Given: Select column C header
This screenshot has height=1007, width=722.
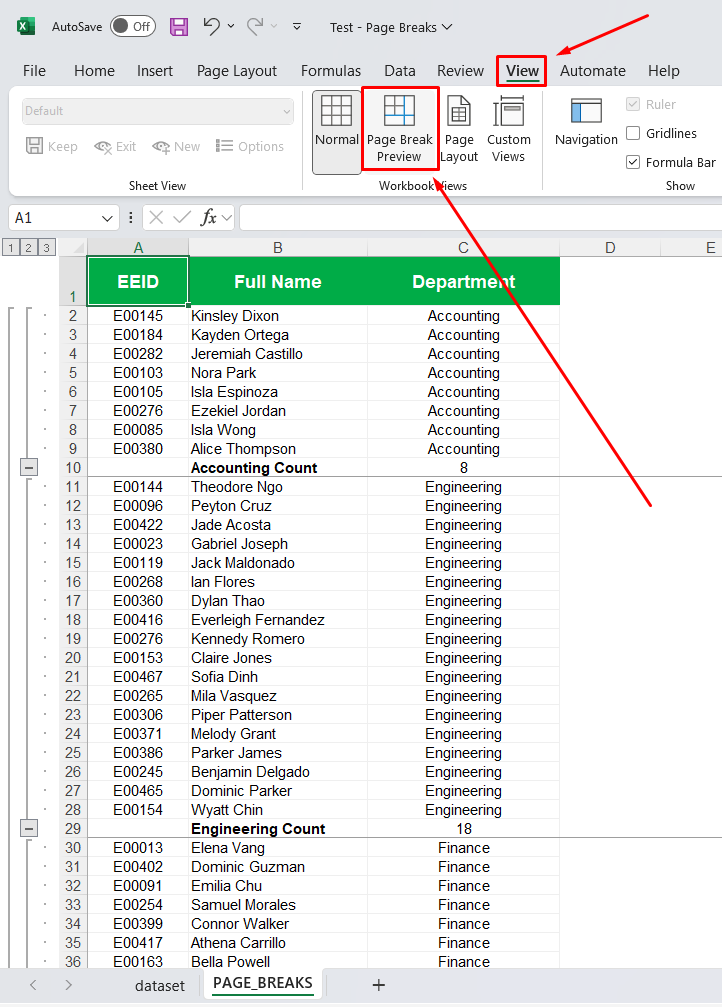Looking at the screenshot, I should coord(463,247).
